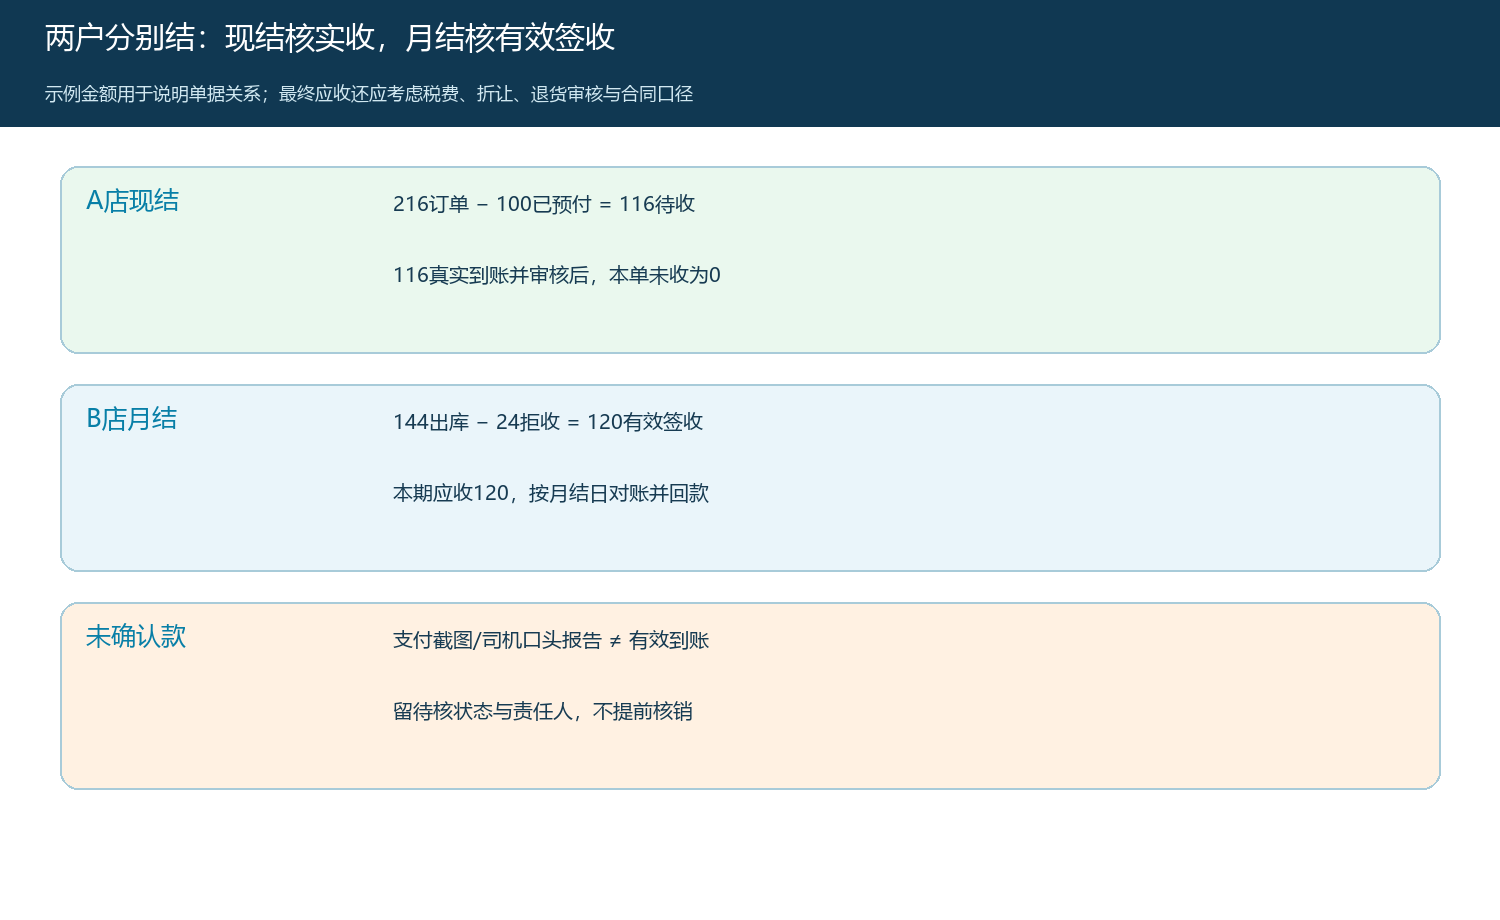
Task: Click the slide title 两户分别结
Action: (330, 38)
